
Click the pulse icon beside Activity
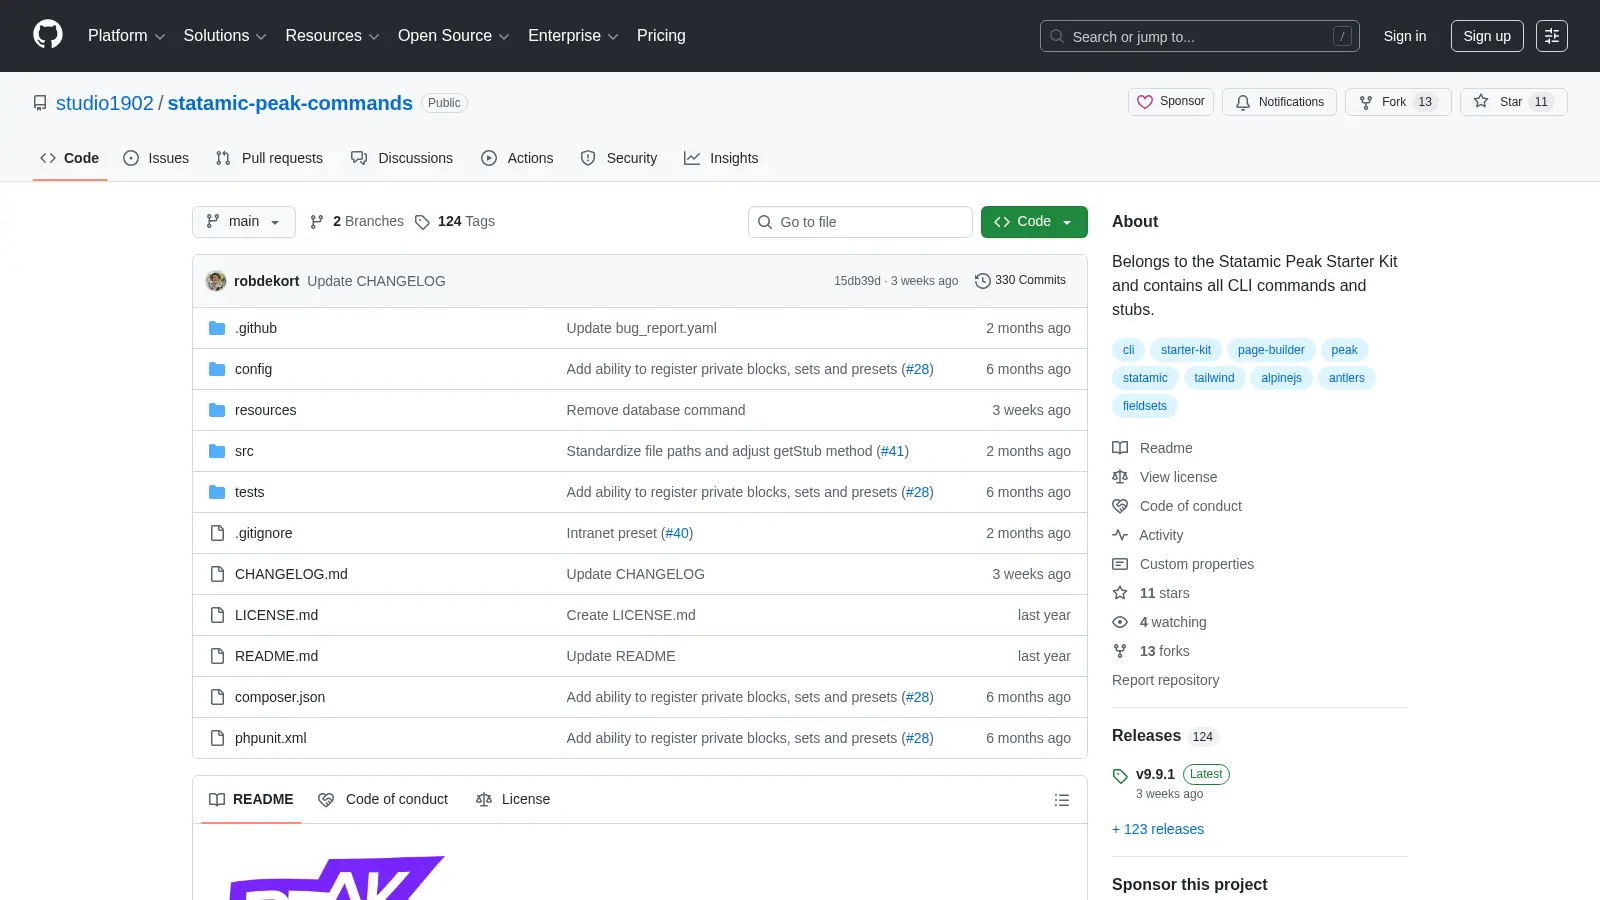click(x=1120, y=535)
